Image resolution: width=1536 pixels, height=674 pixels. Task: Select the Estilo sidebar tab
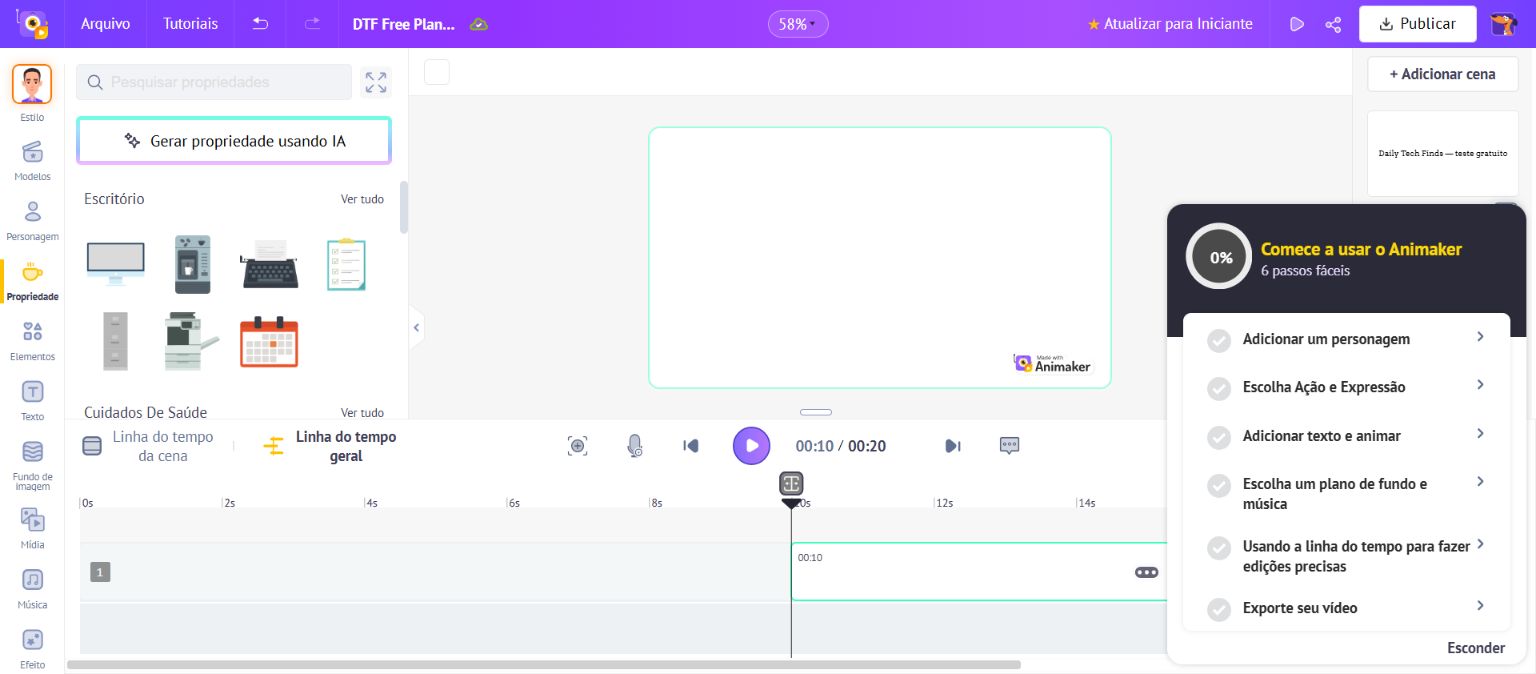(32, 93)
